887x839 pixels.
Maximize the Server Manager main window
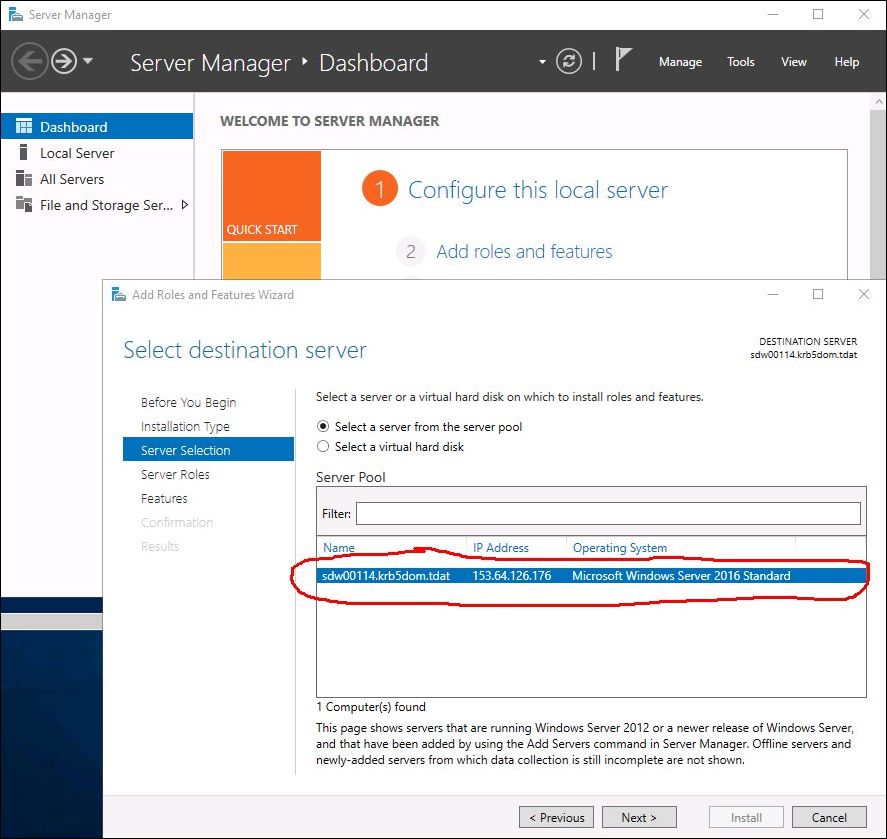click(x=818, y=14)
